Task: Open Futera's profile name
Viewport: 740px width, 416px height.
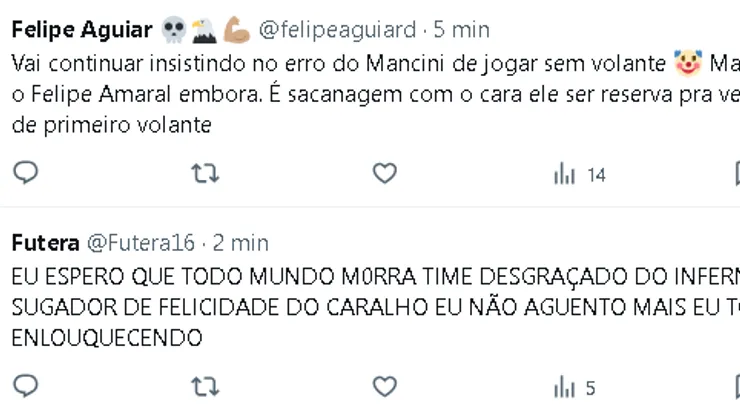Action: 45,243
